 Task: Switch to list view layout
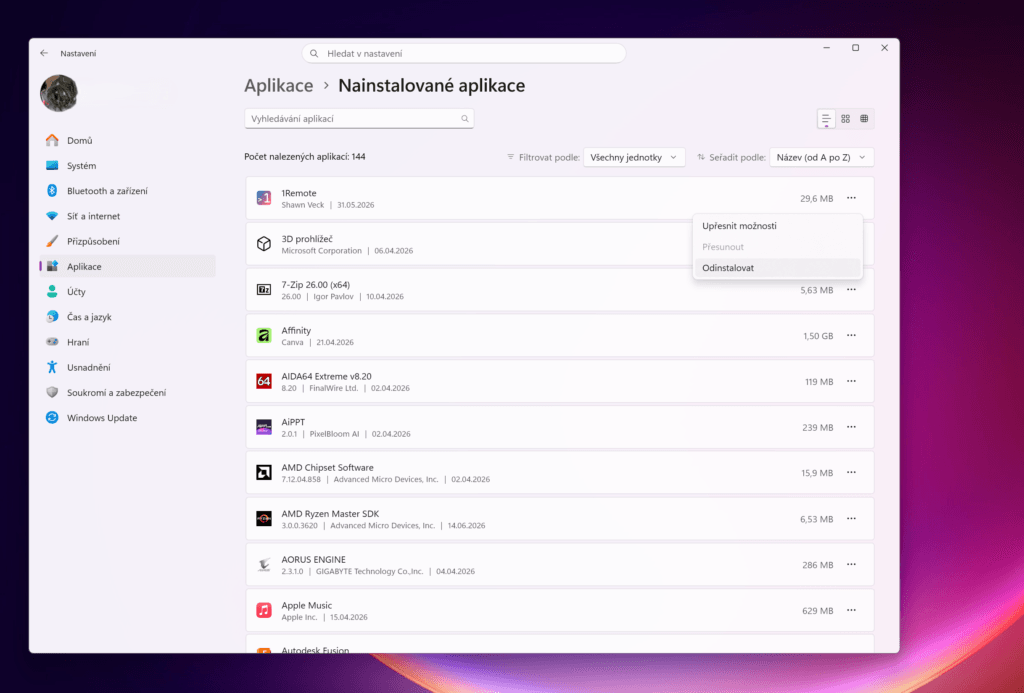[x=826, y=119]
